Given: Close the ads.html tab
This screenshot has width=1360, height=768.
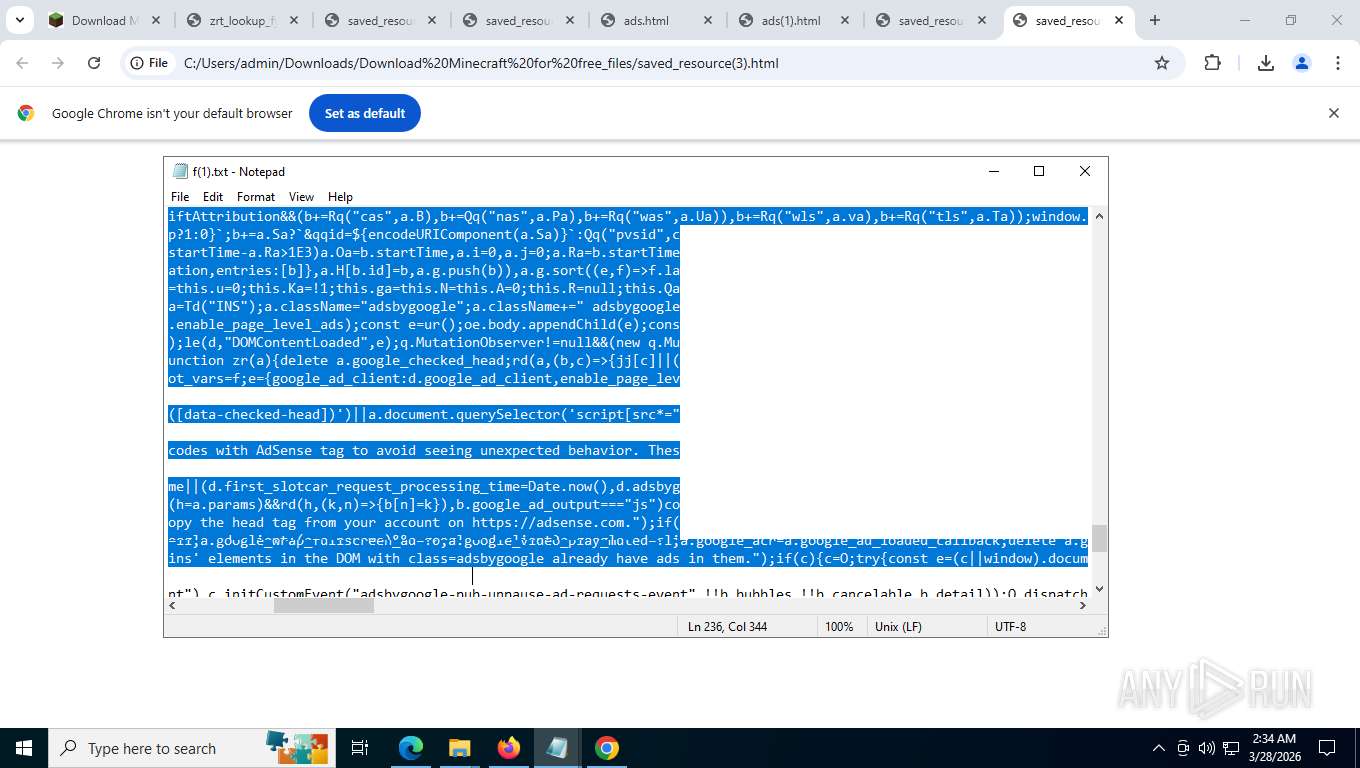Looking at the screenshot, I should pyautogui.click(x=708, y=20).
